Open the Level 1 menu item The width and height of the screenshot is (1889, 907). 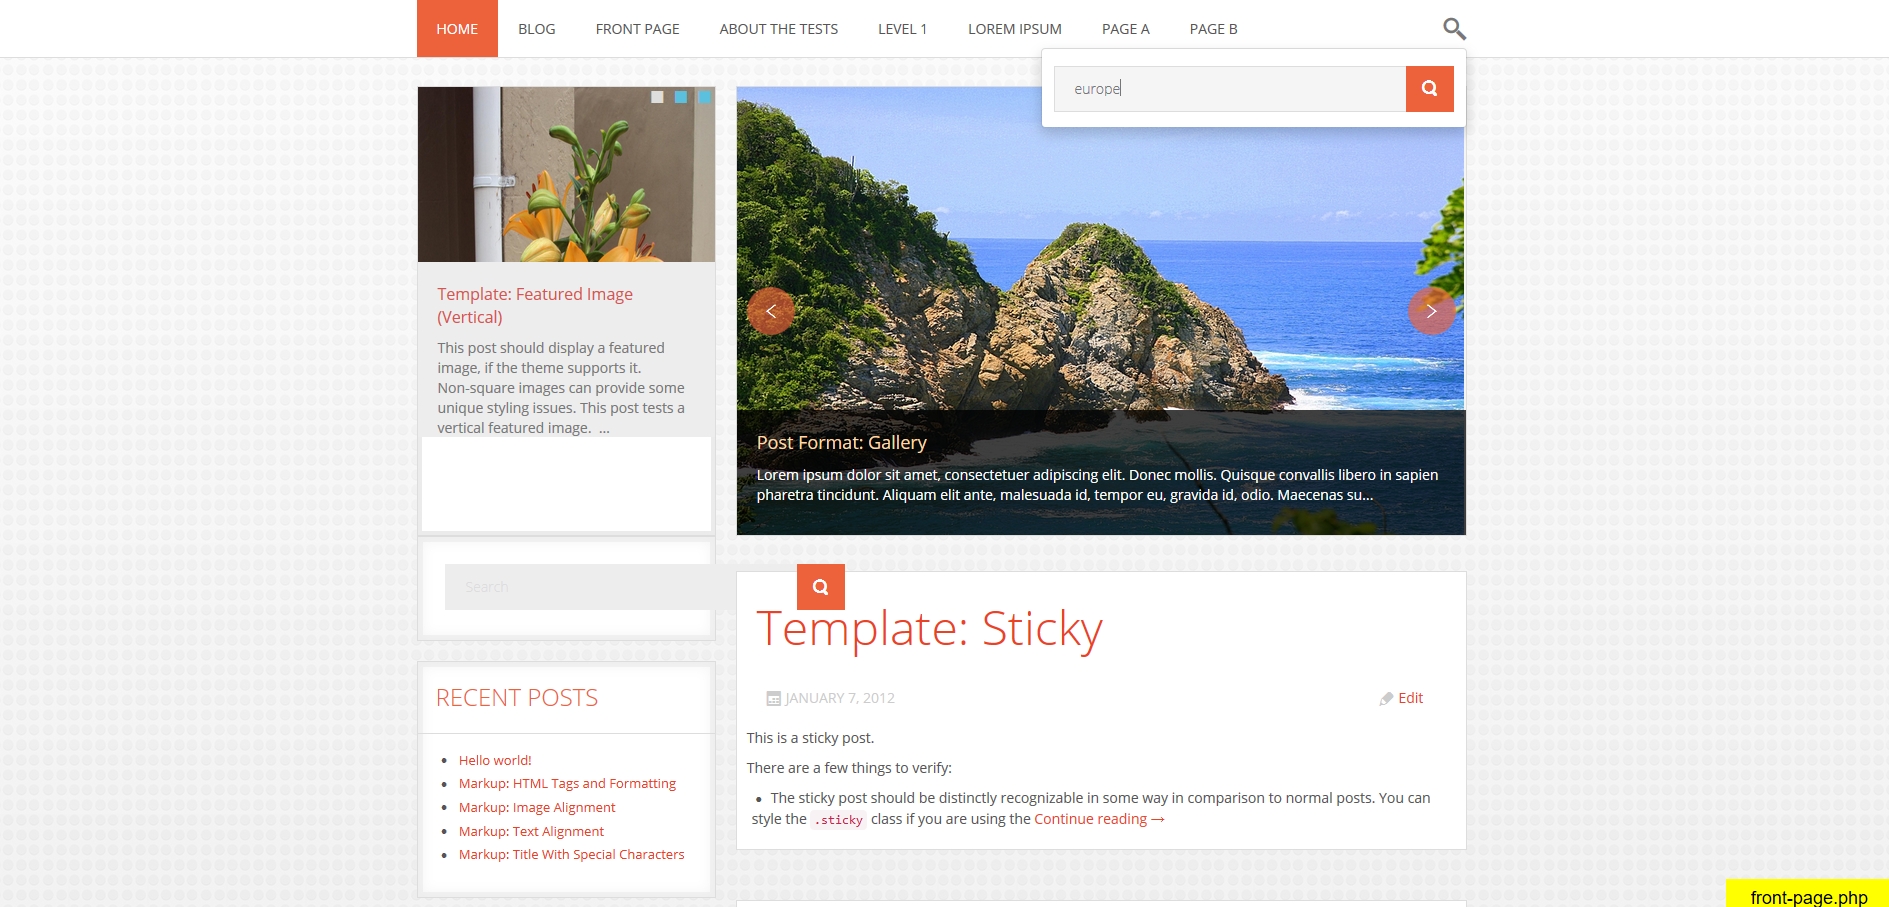point(902,29)
